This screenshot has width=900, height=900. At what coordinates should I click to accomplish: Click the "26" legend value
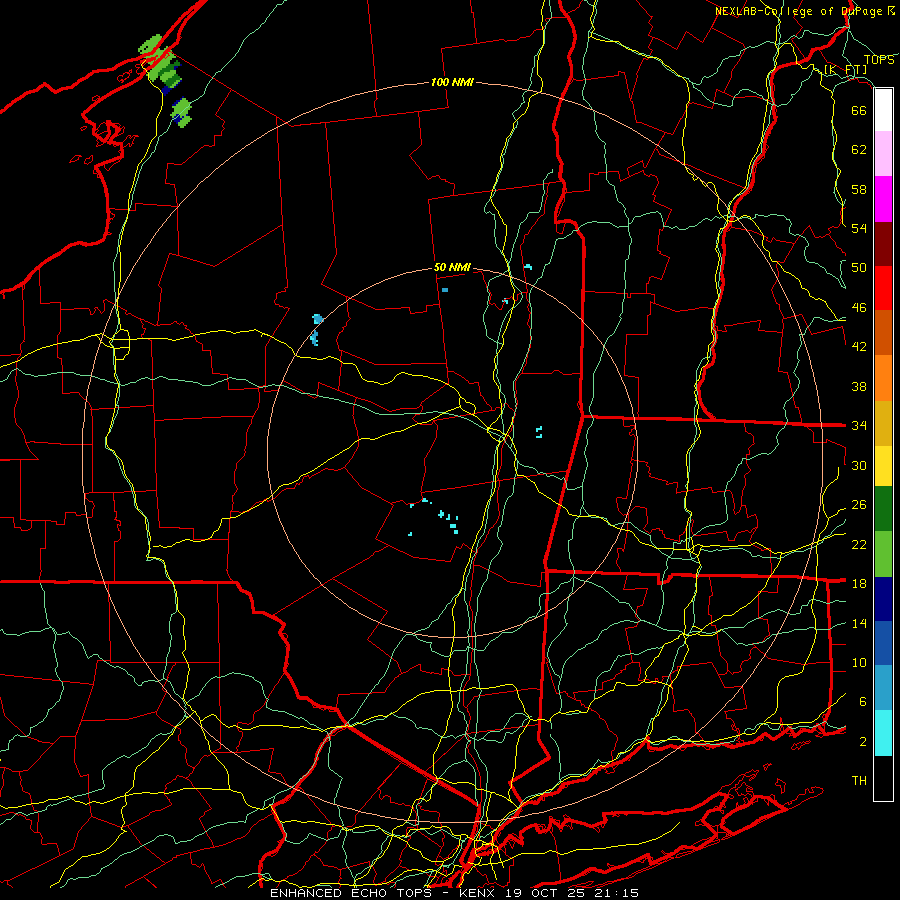coord(859,505)
